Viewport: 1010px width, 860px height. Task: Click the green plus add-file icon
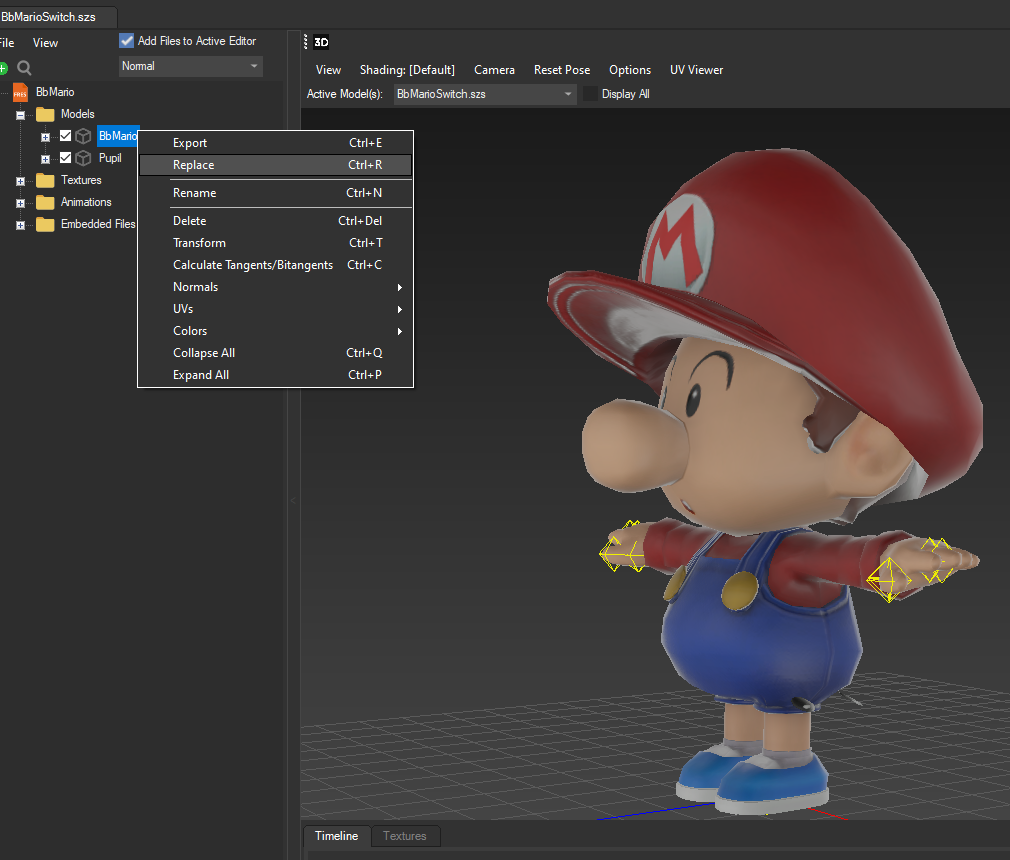pyautogui.click(x=5, y=68)
